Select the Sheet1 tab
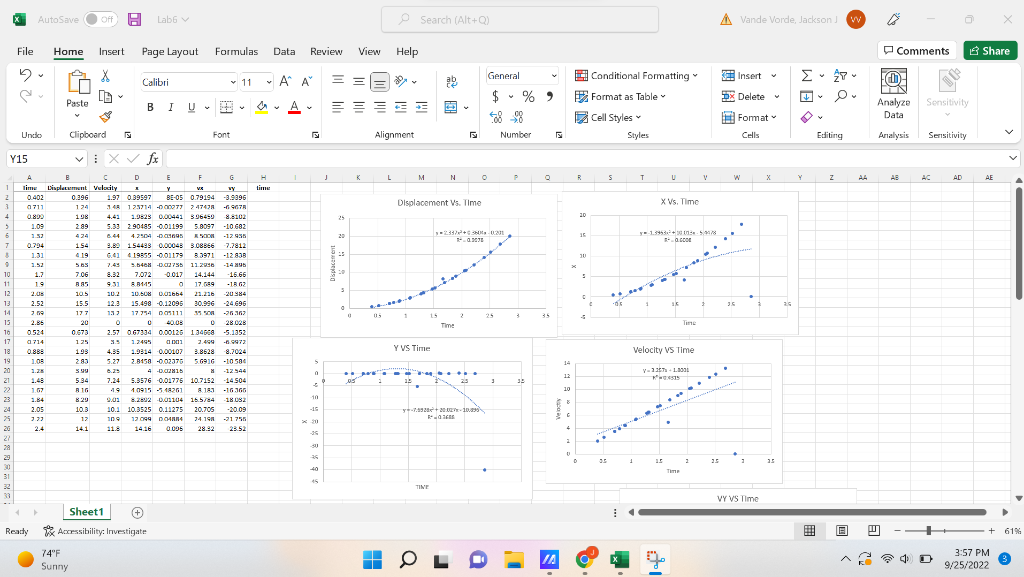The width and height of the screenshot is (1024, 577). [x=86, y=511]
